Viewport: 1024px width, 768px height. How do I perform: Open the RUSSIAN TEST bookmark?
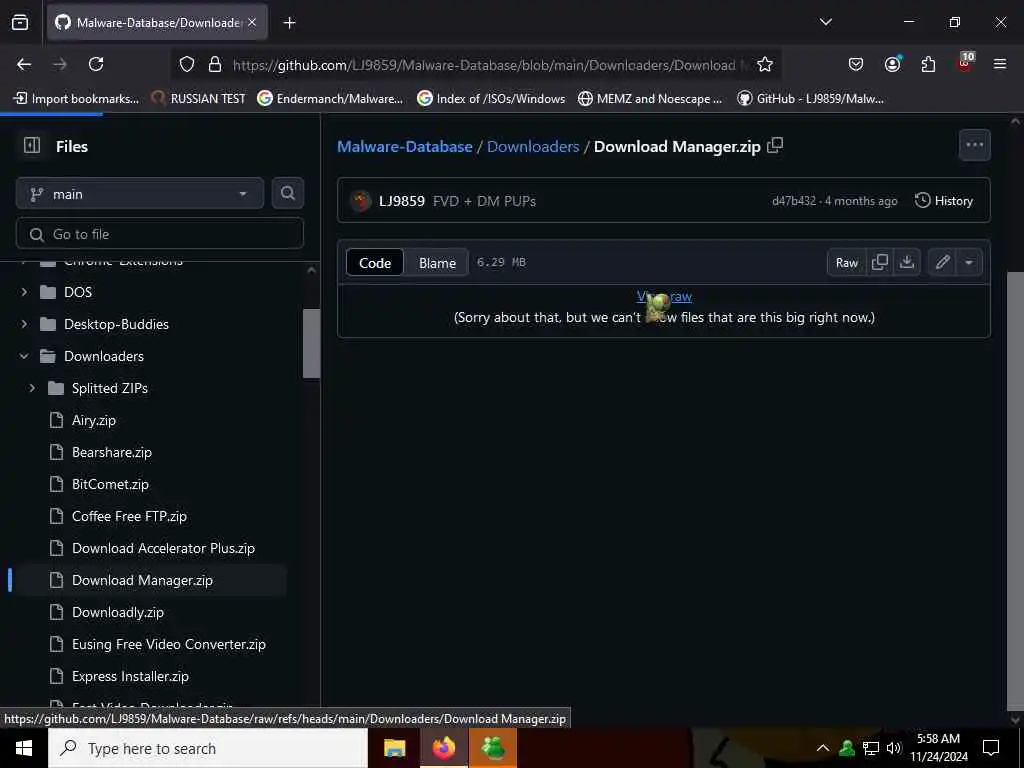point(198,99)
